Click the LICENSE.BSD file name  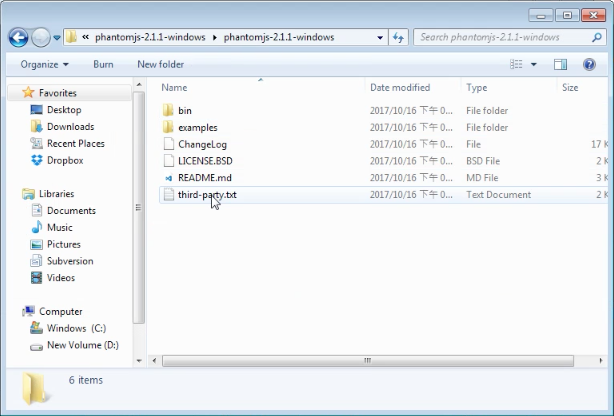click(x=205, y=161)
